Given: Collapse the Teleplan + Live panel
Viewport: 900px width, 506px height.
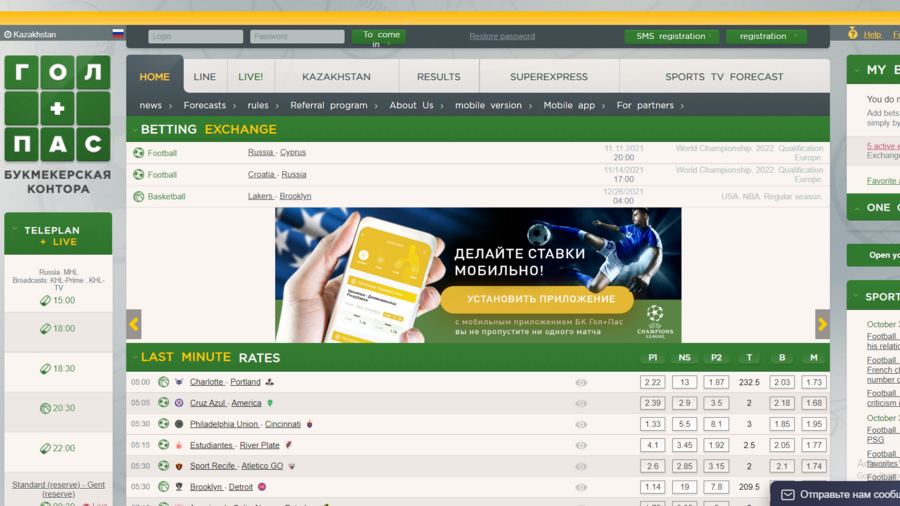Looking at the screenshot, I should point(15,230).
